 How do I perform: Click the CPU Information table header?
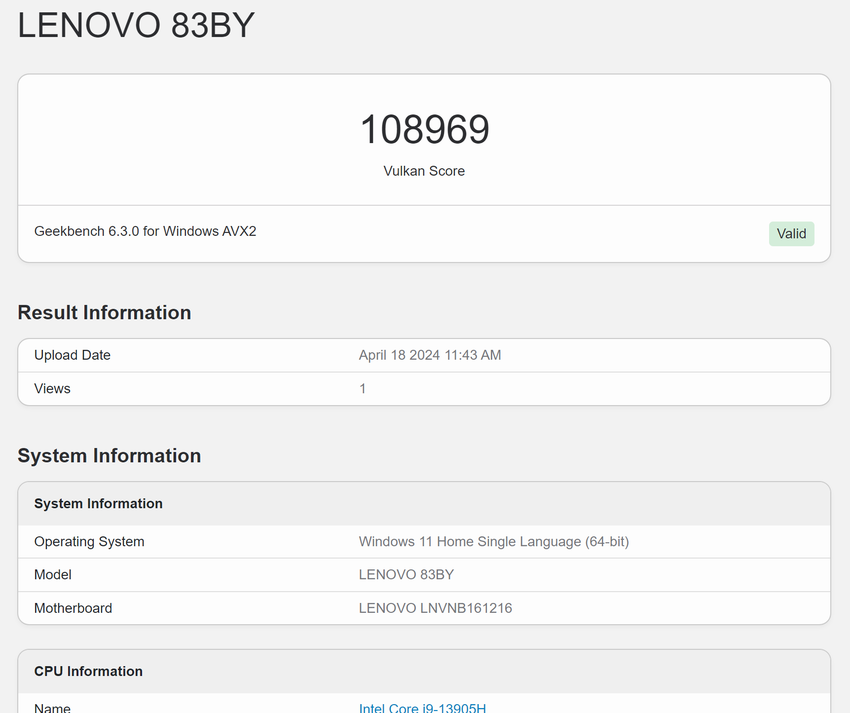click(x=88, y=671)
